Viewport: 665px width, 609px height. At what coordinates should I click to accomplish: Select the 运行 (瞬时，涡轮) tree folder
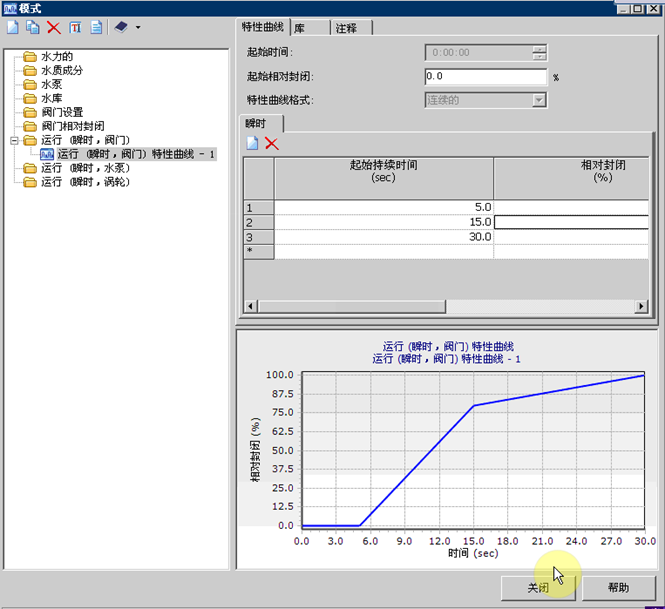tap(85, 183)
